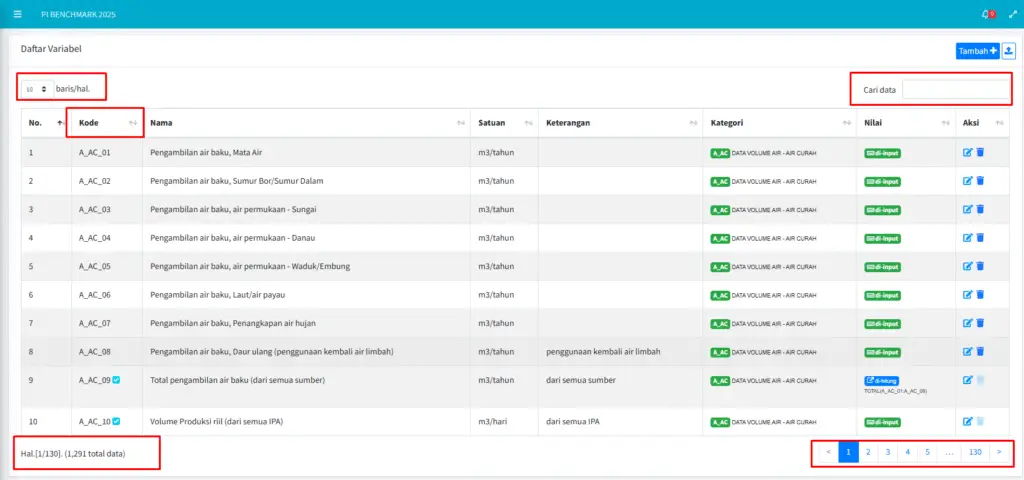The height and width of the screenshot is (480, 1024).
Task: Click the di-hitung badge in row 9
Action: 882,381
